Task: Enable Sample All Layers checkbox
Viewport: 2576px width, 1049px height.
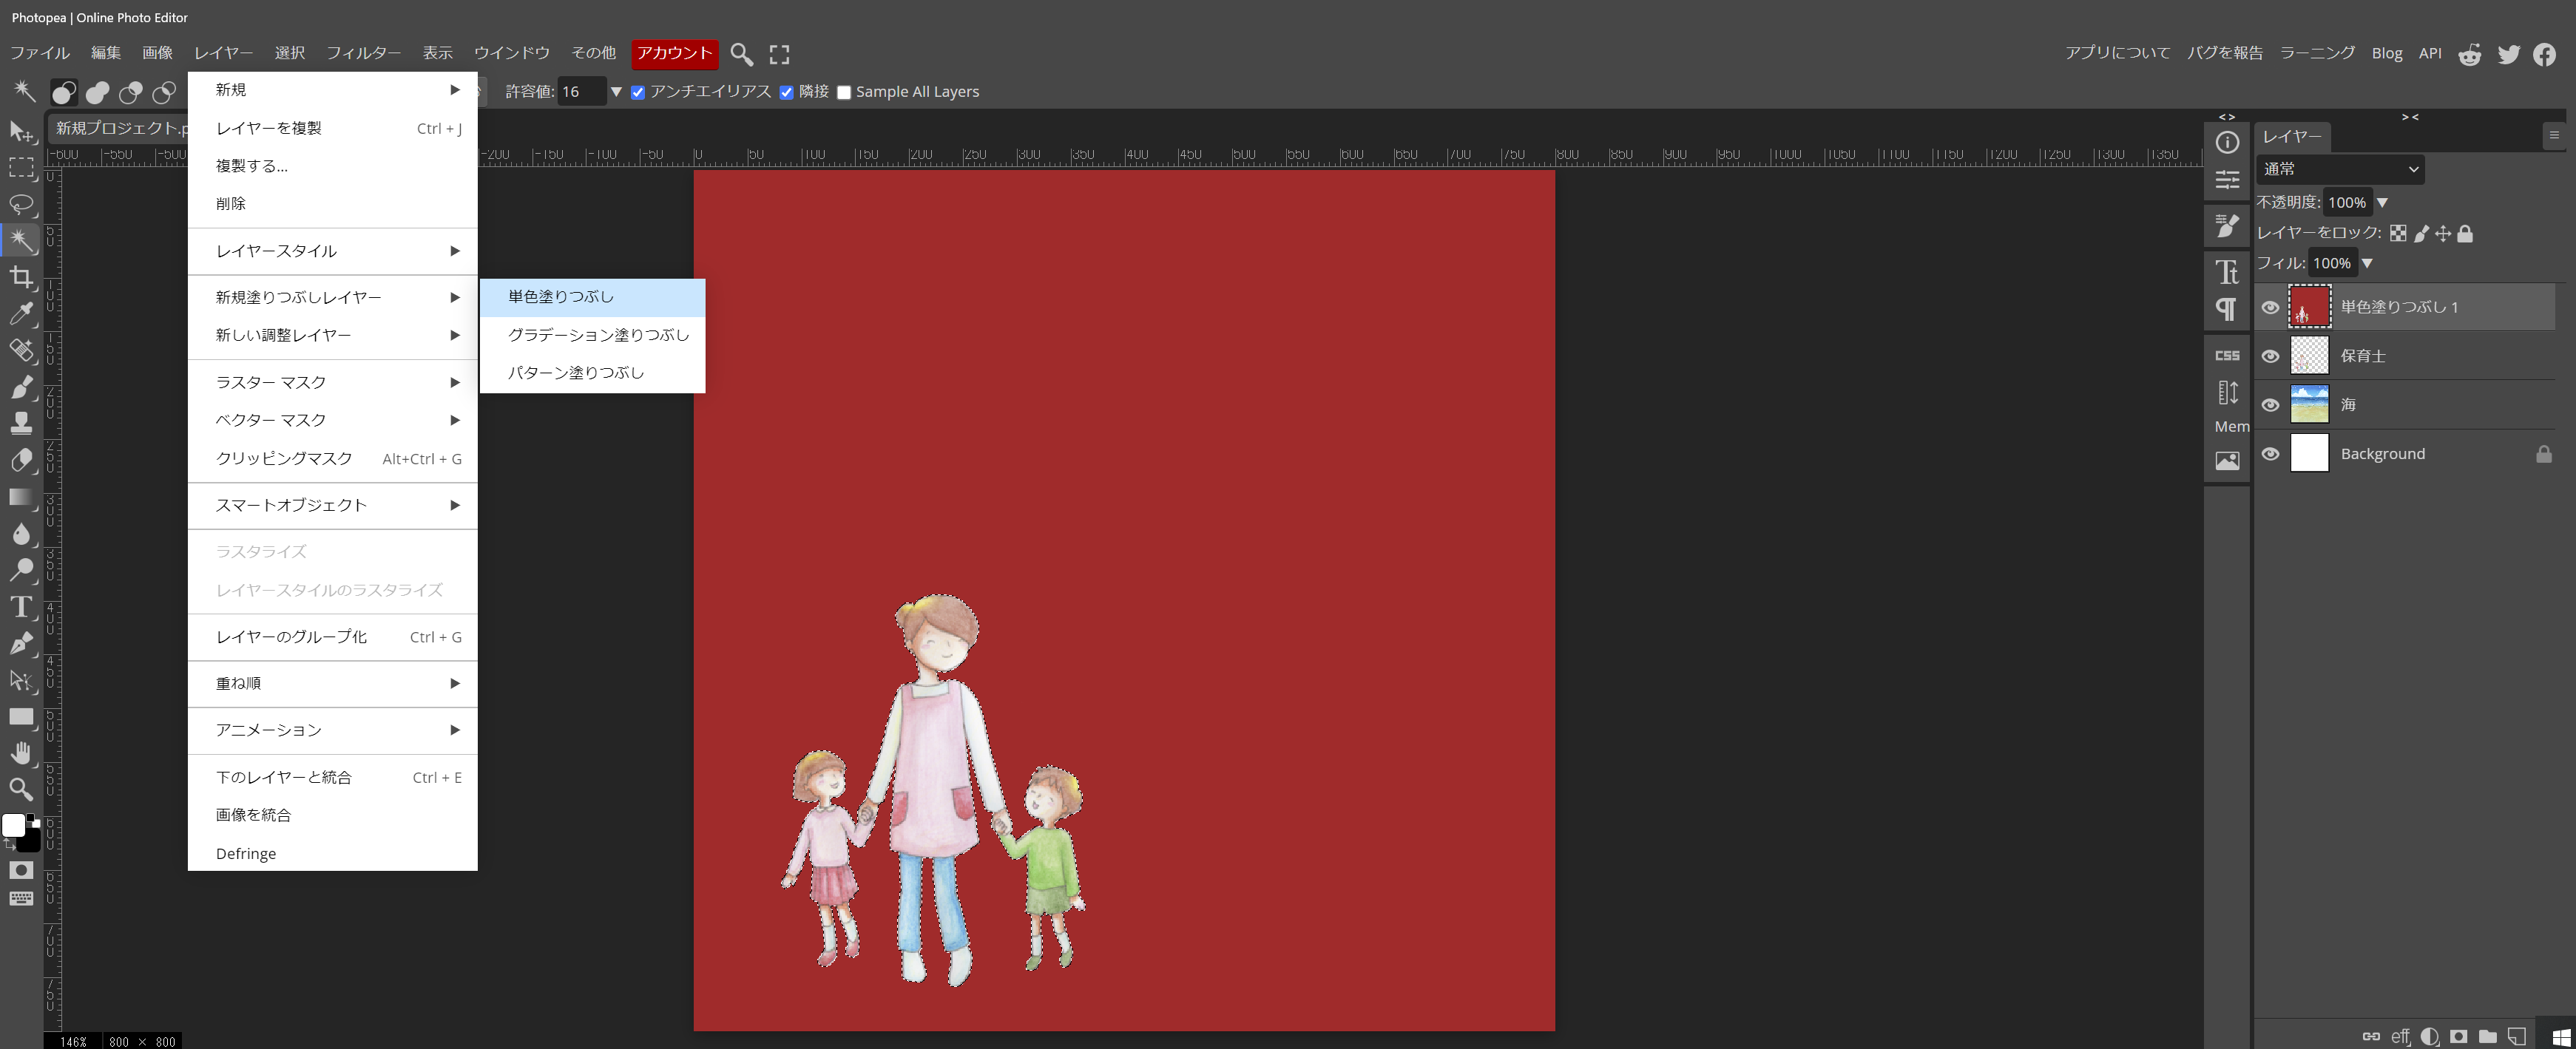Action: pos(844,92)
